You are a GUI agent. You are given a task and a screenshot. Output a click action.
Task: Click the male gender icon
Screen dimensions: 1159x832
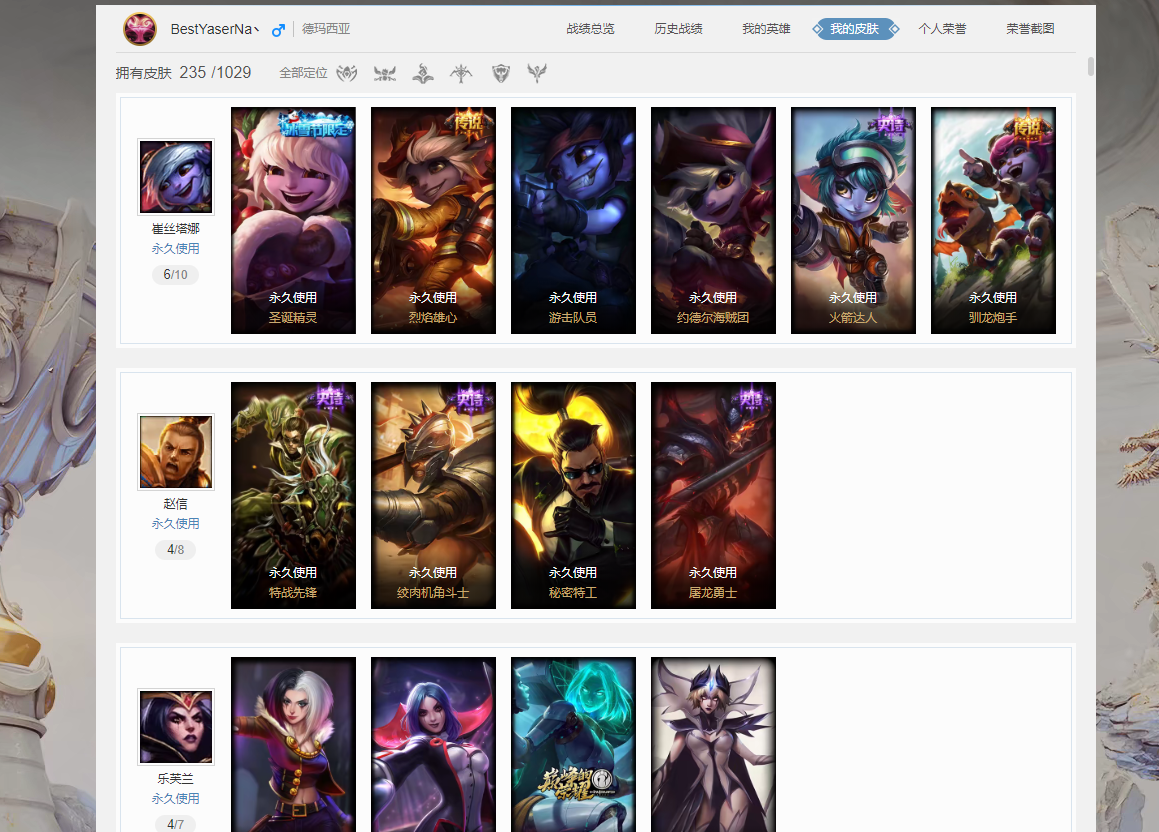pyautogui.click(x=278, y=30)
